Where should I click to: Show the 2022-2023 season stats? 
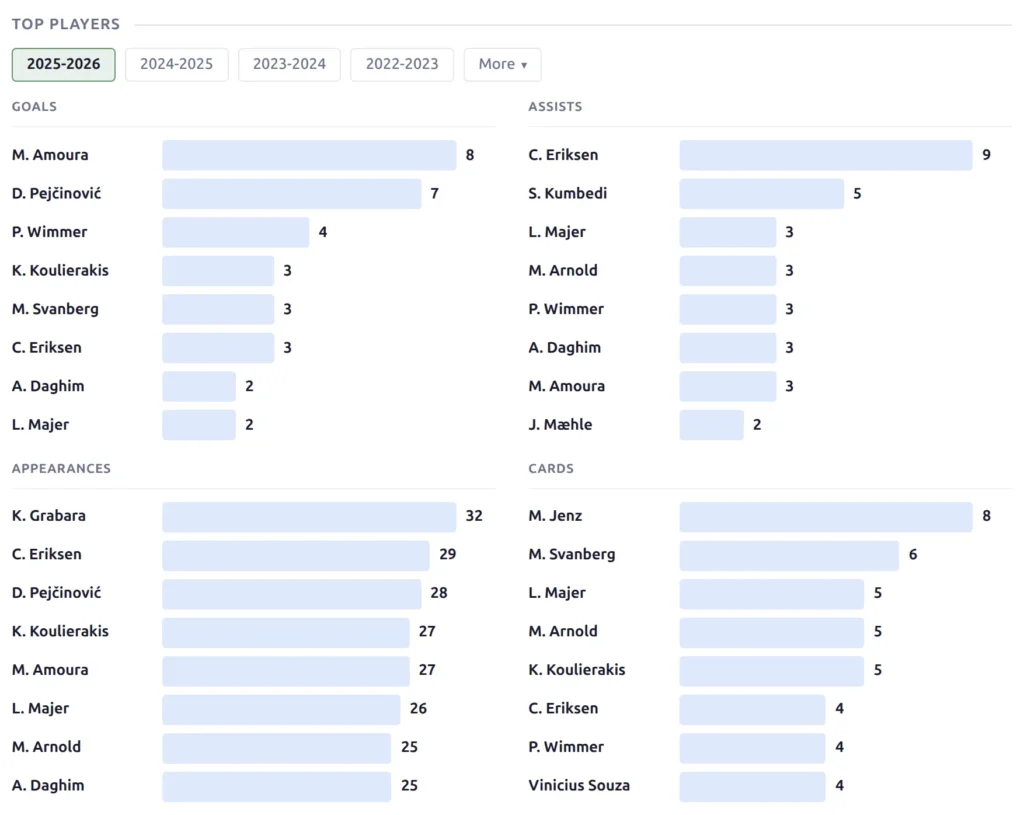(x=402, y=64)
